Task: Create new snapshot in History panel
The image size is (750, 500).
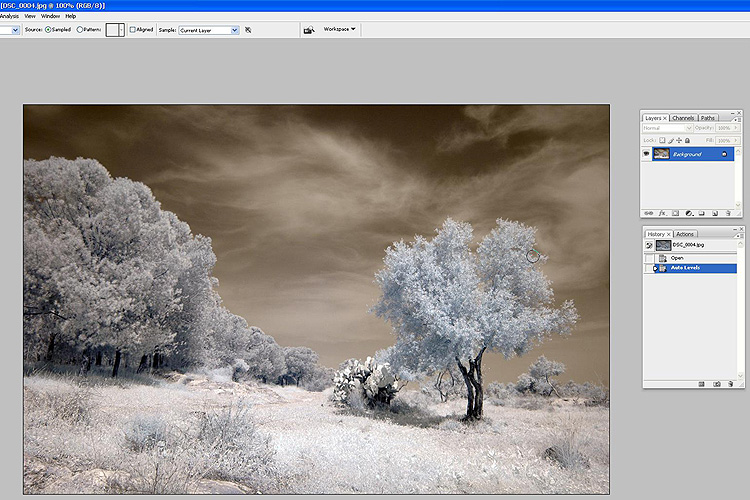Action: [x=716, y=383]
